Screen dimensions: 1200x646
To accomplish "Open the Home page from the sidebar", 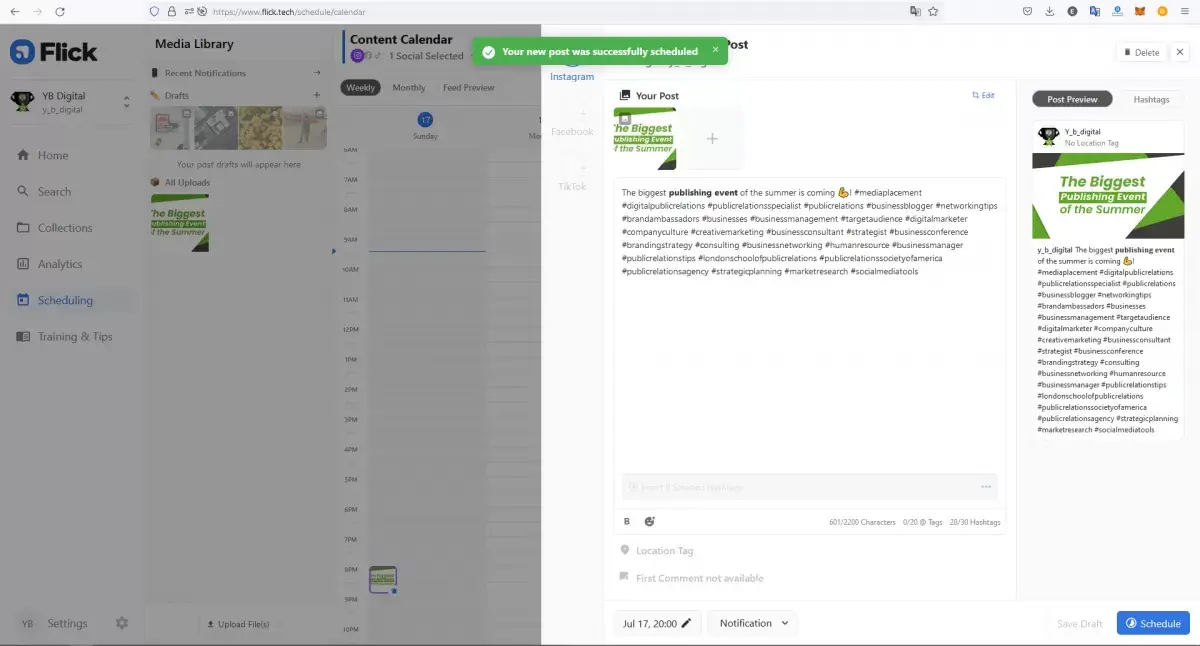I will [x=53, y=155].
